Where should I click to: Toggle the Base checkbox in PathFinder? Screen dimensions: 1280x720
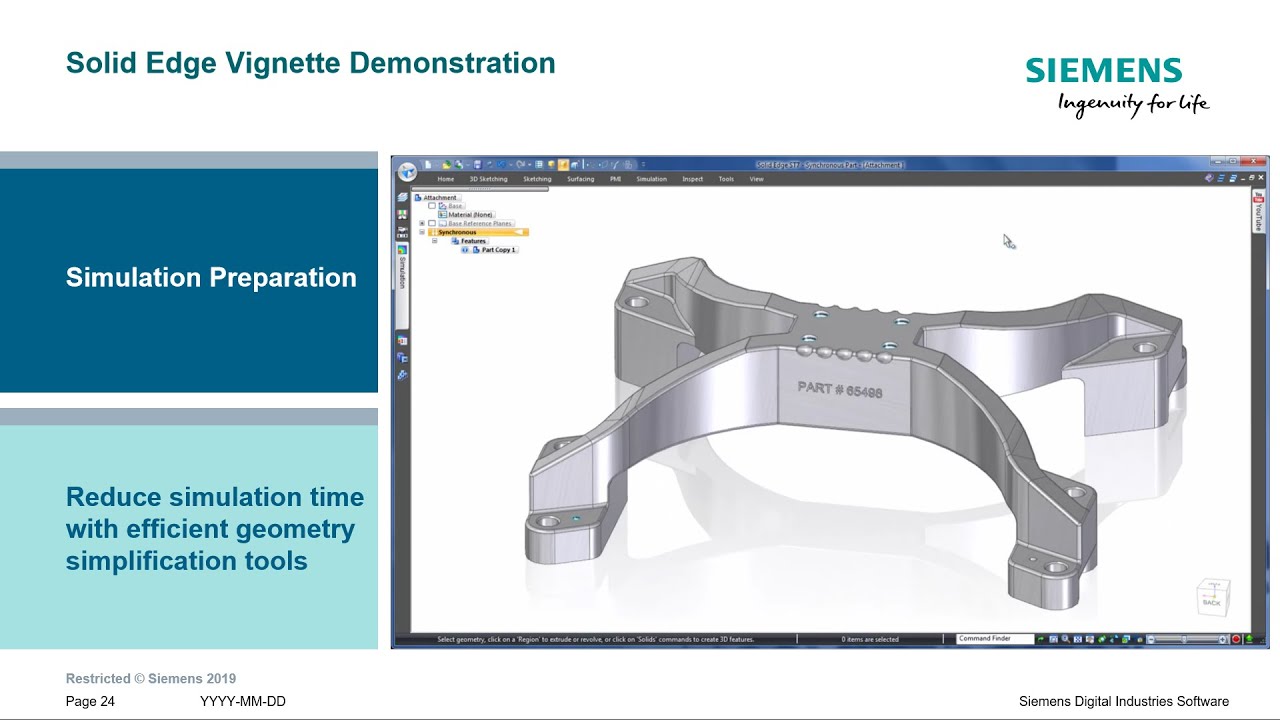pyautogui.click(x=432, y=206)
